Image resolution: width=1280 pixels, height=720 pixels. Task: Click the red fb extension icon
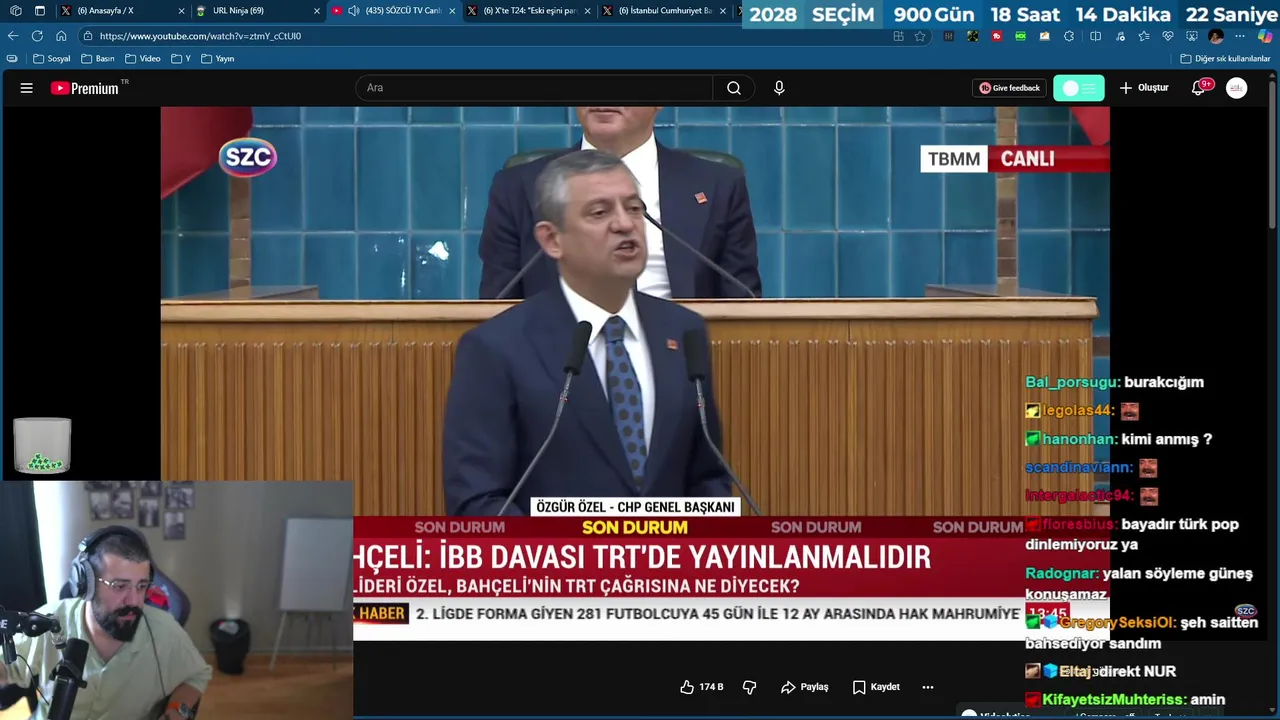pos(997,36)
